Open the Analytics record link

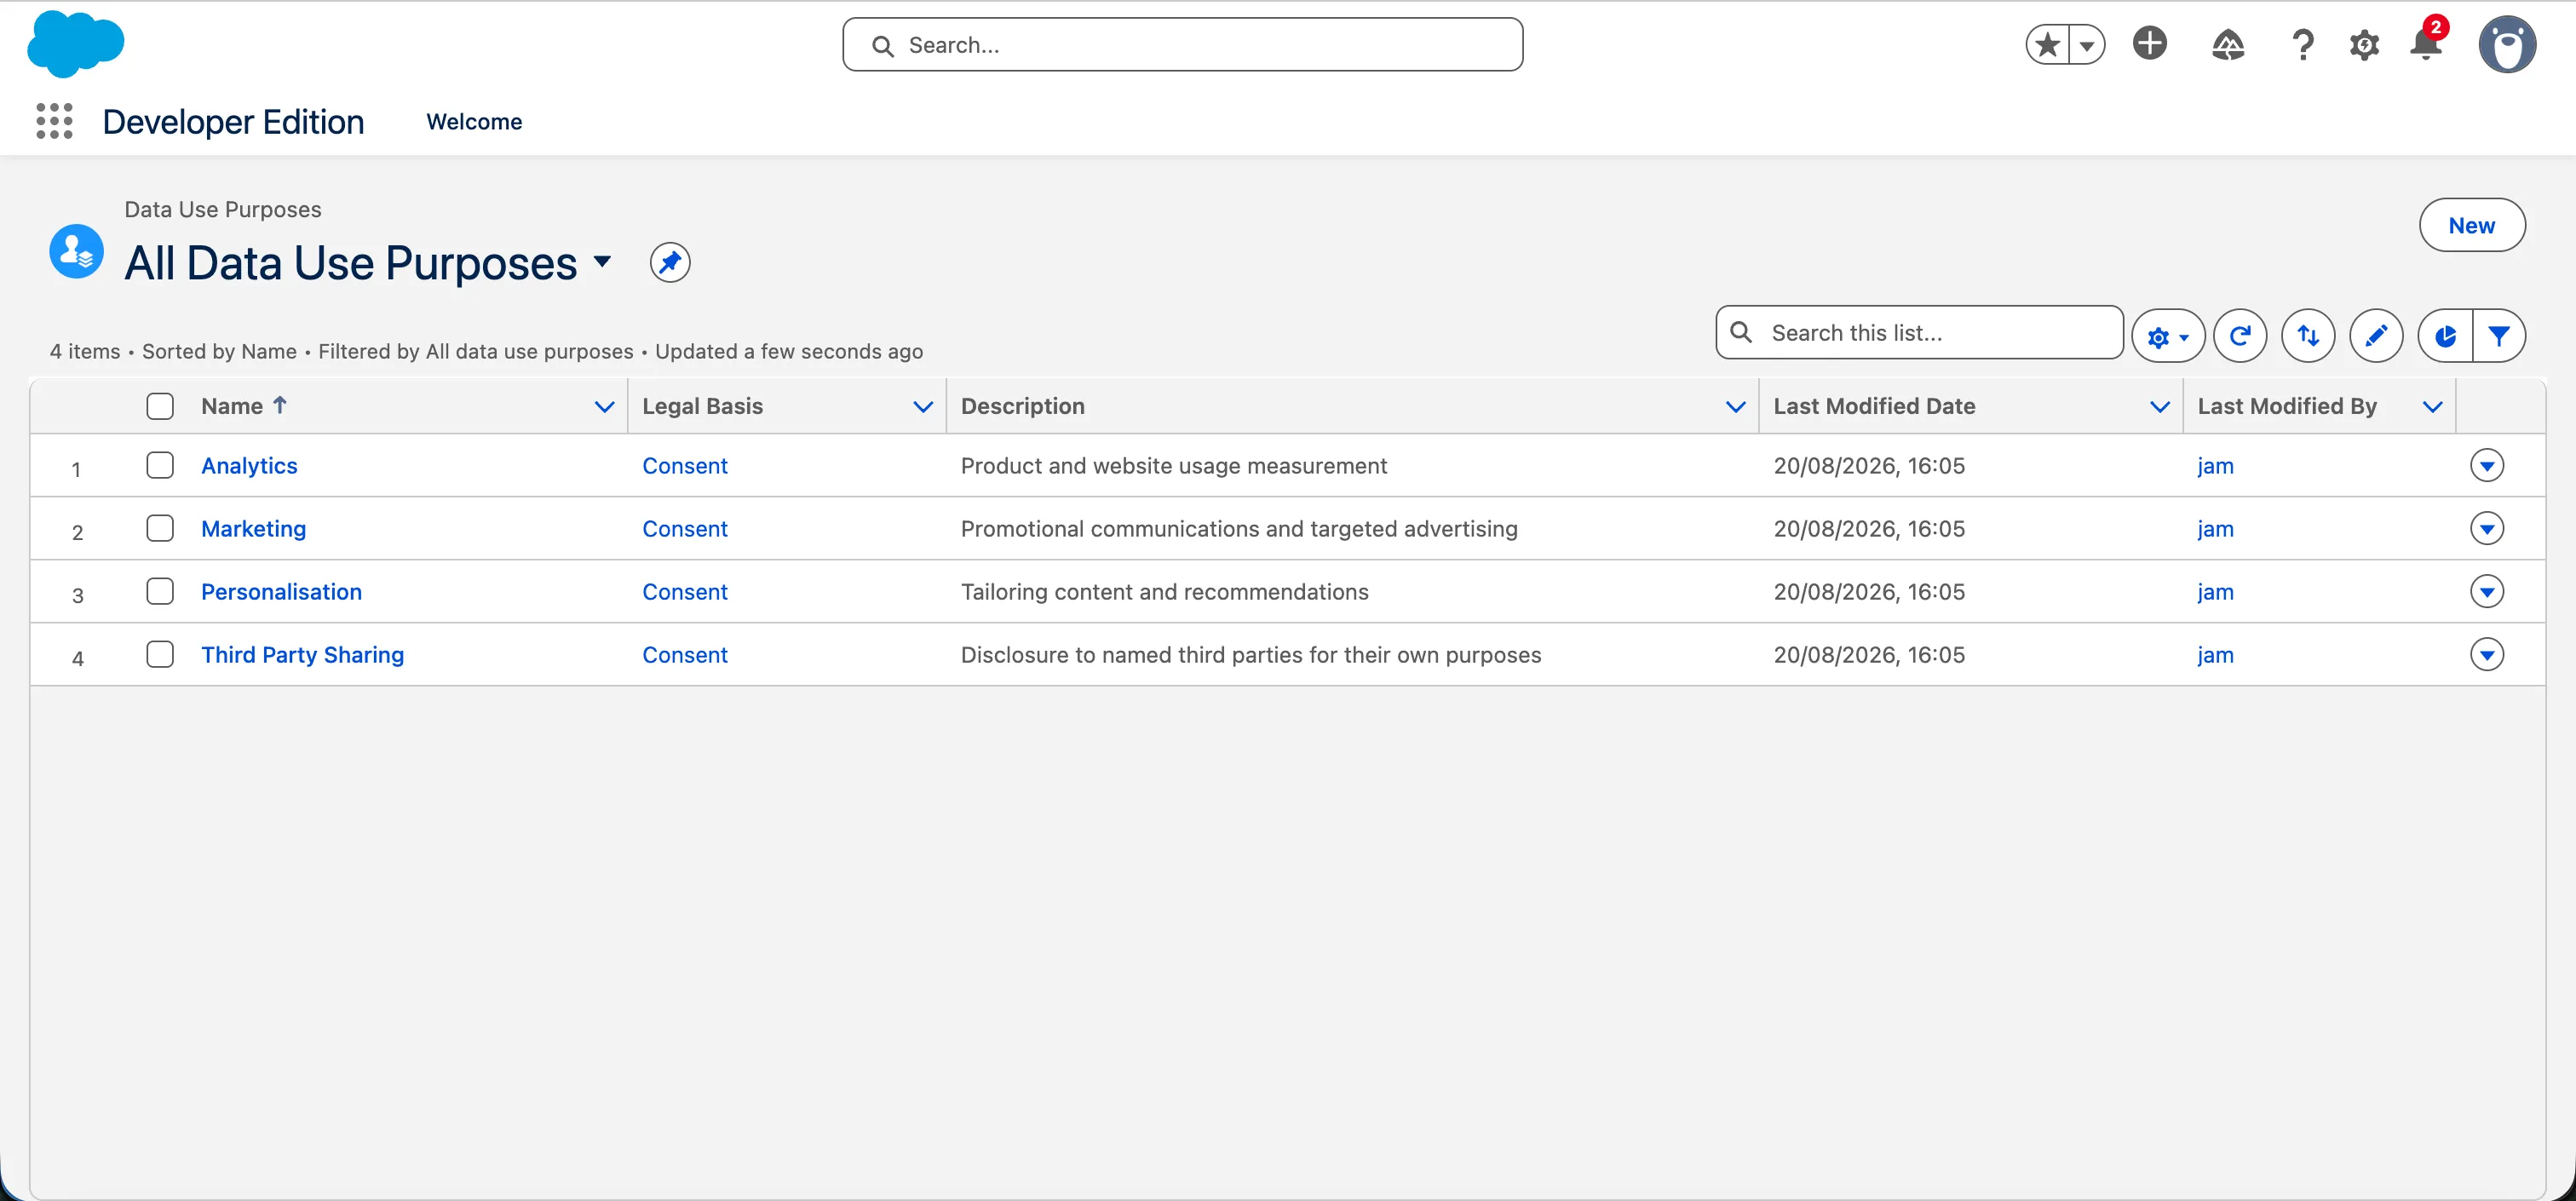click(249, 466)
